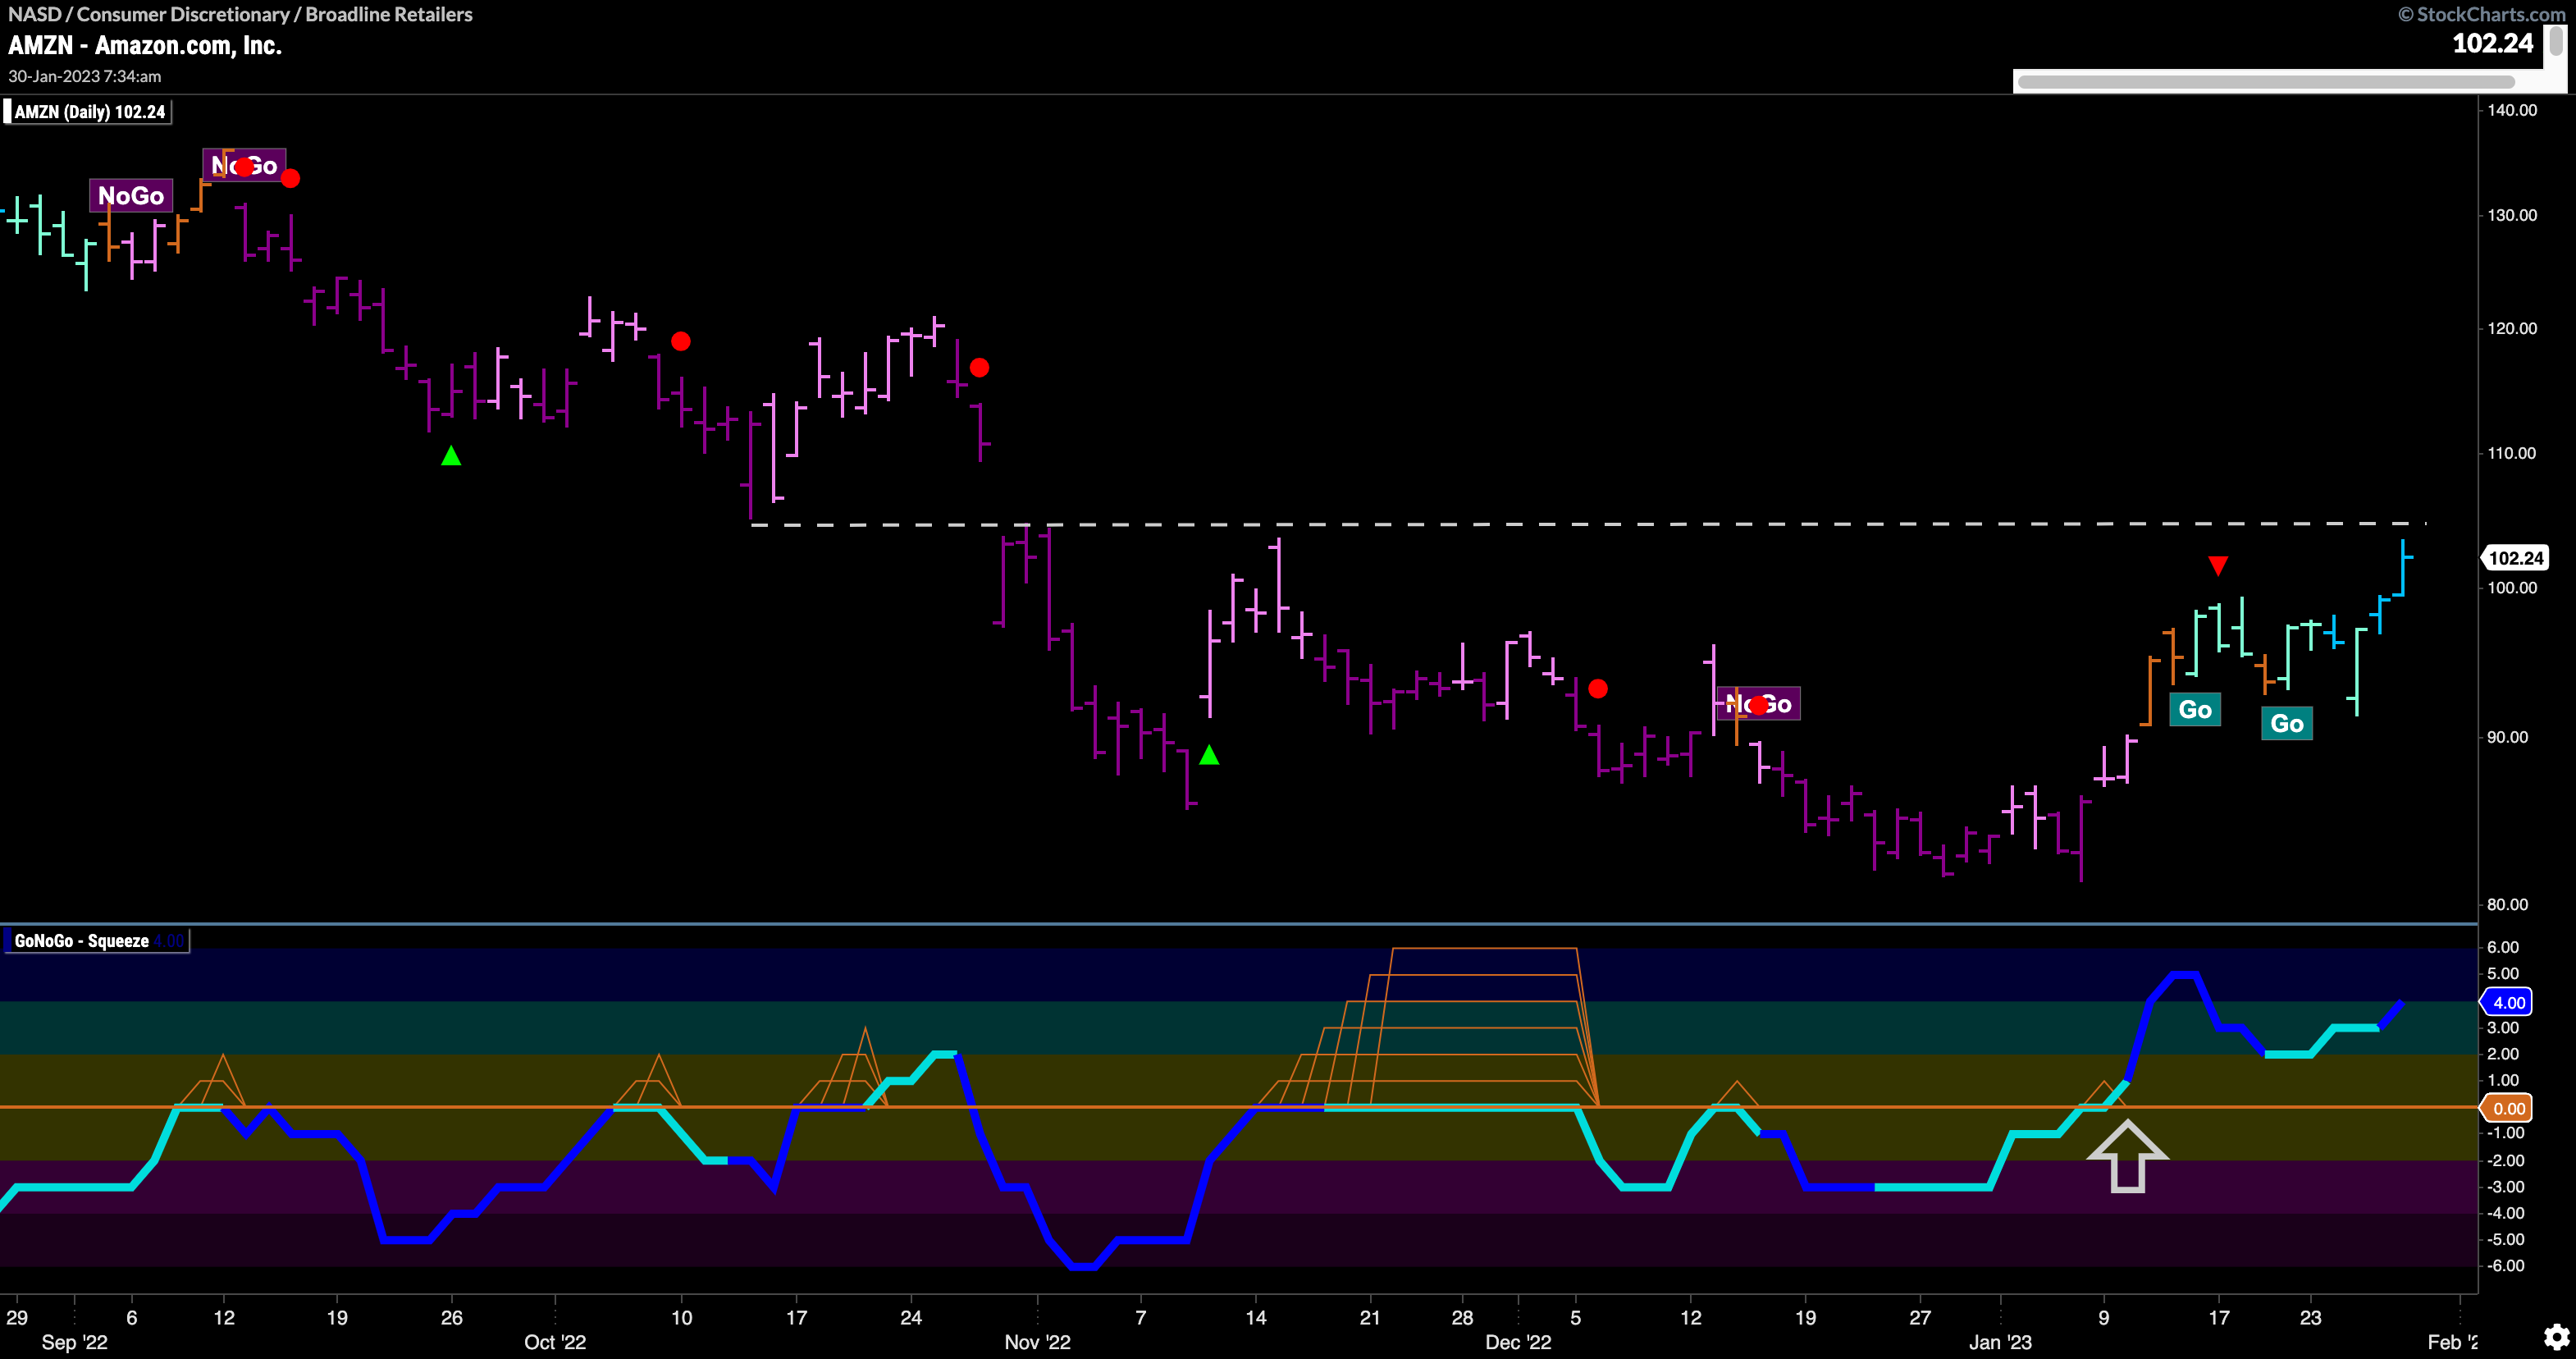Click the AMZN (Daily) 102.24 legend label
2576x1359 pixels.
click(x=88, y=112)
